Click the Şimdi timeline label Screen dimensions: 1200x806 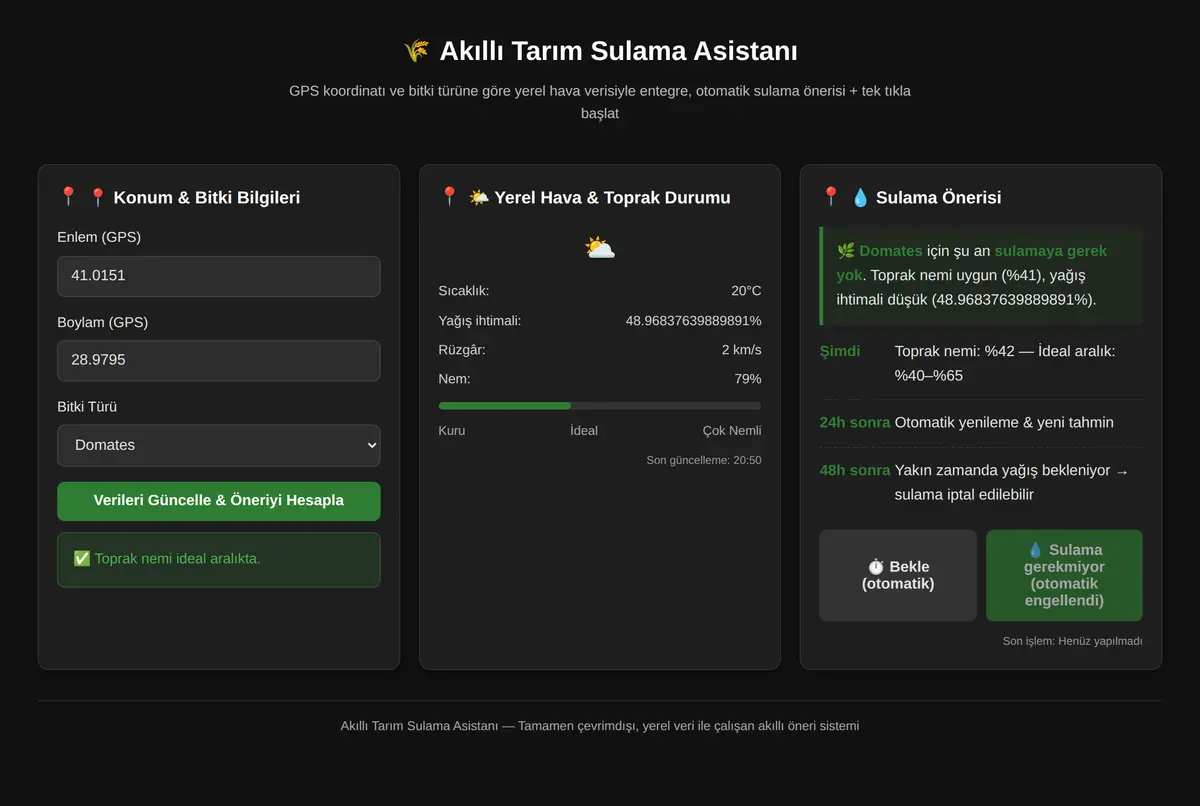[840, 351]
